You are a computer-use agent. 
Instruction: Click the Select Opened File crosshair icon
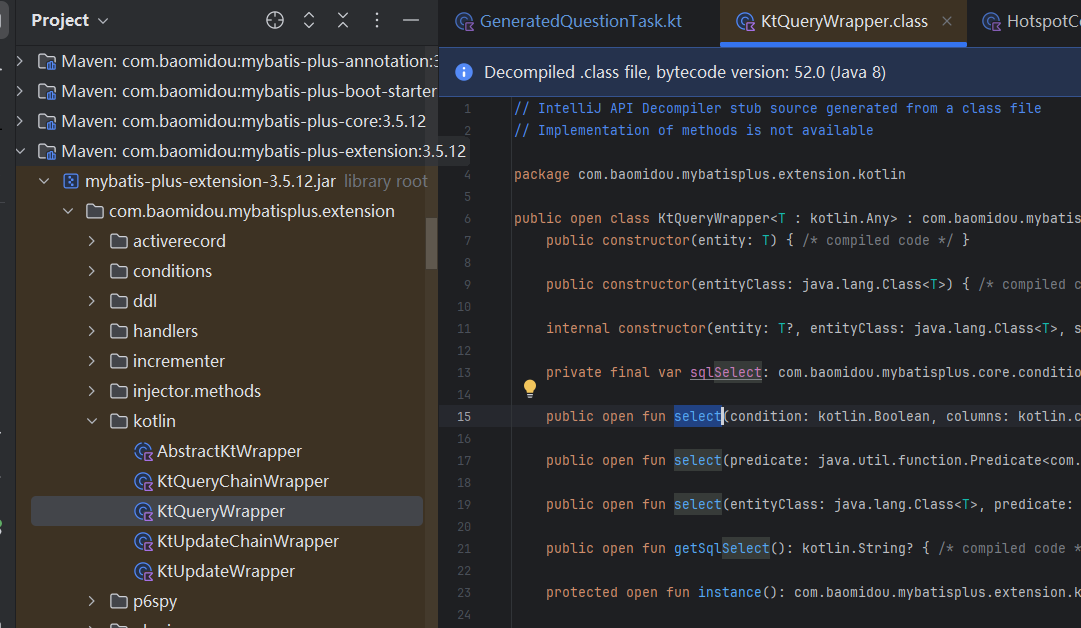275,21
